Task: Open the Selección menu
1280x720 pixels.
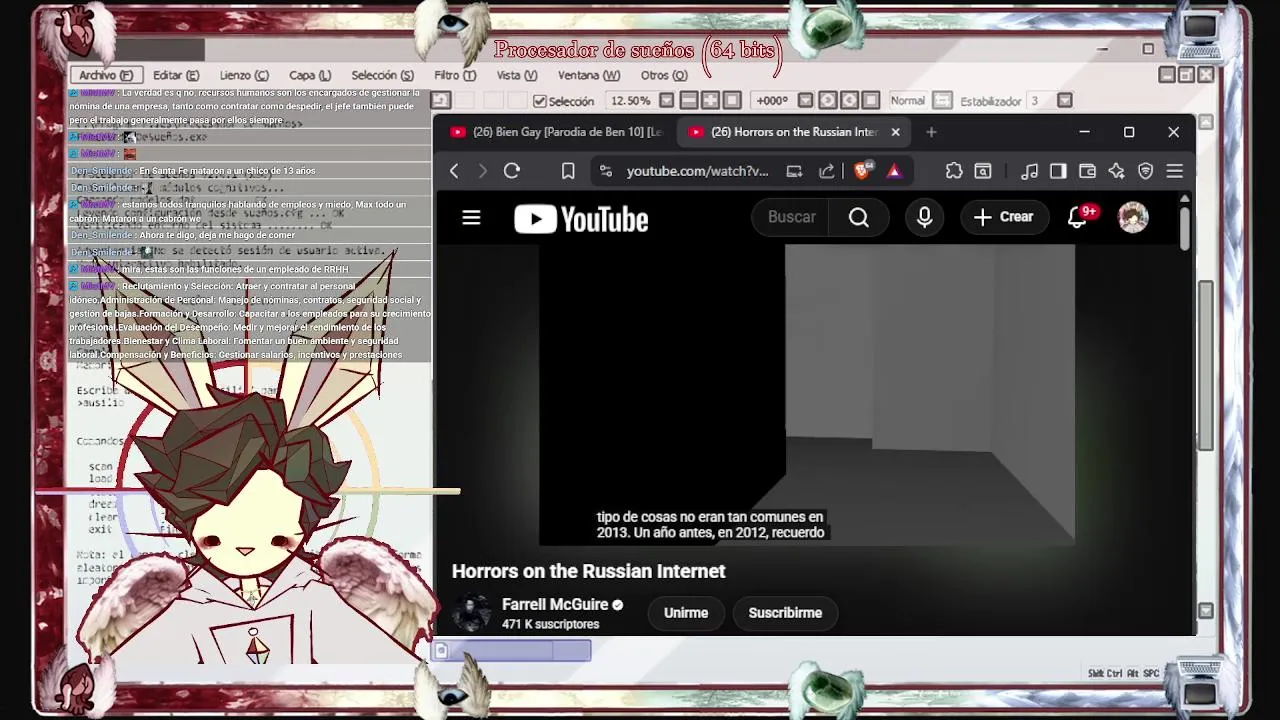Action: [x=382, y=75]
